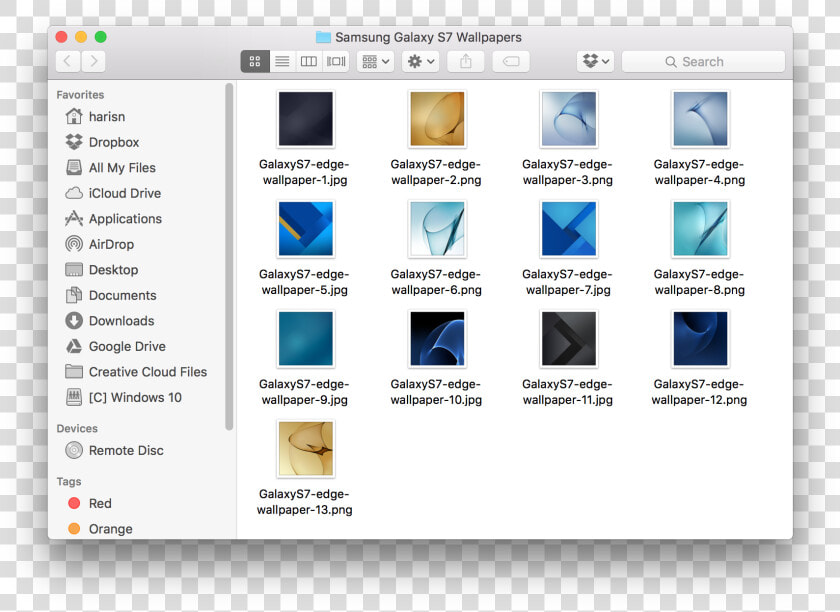Open iCloud Drive in sidebar
The width and height of the screenshot is (840, 612).
pyautogui.click(x=112, y=193)
